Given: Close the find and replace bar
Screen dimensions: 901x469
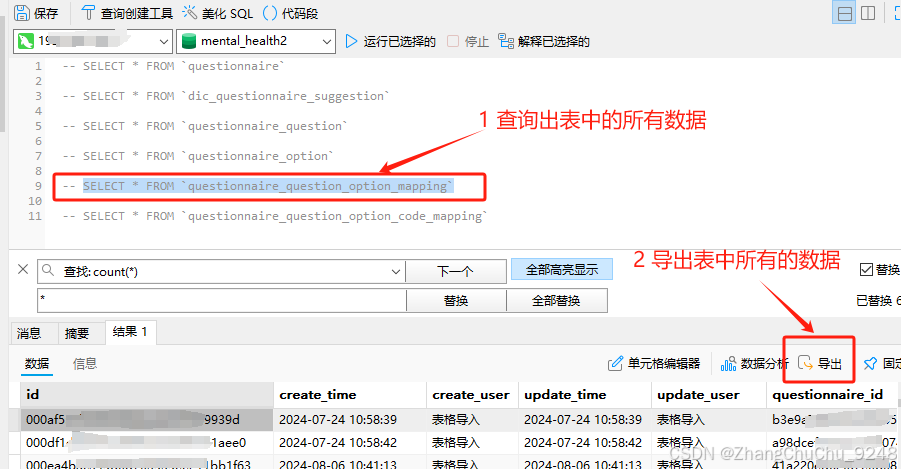Looking at the screenshot, I should coord(23,269).
